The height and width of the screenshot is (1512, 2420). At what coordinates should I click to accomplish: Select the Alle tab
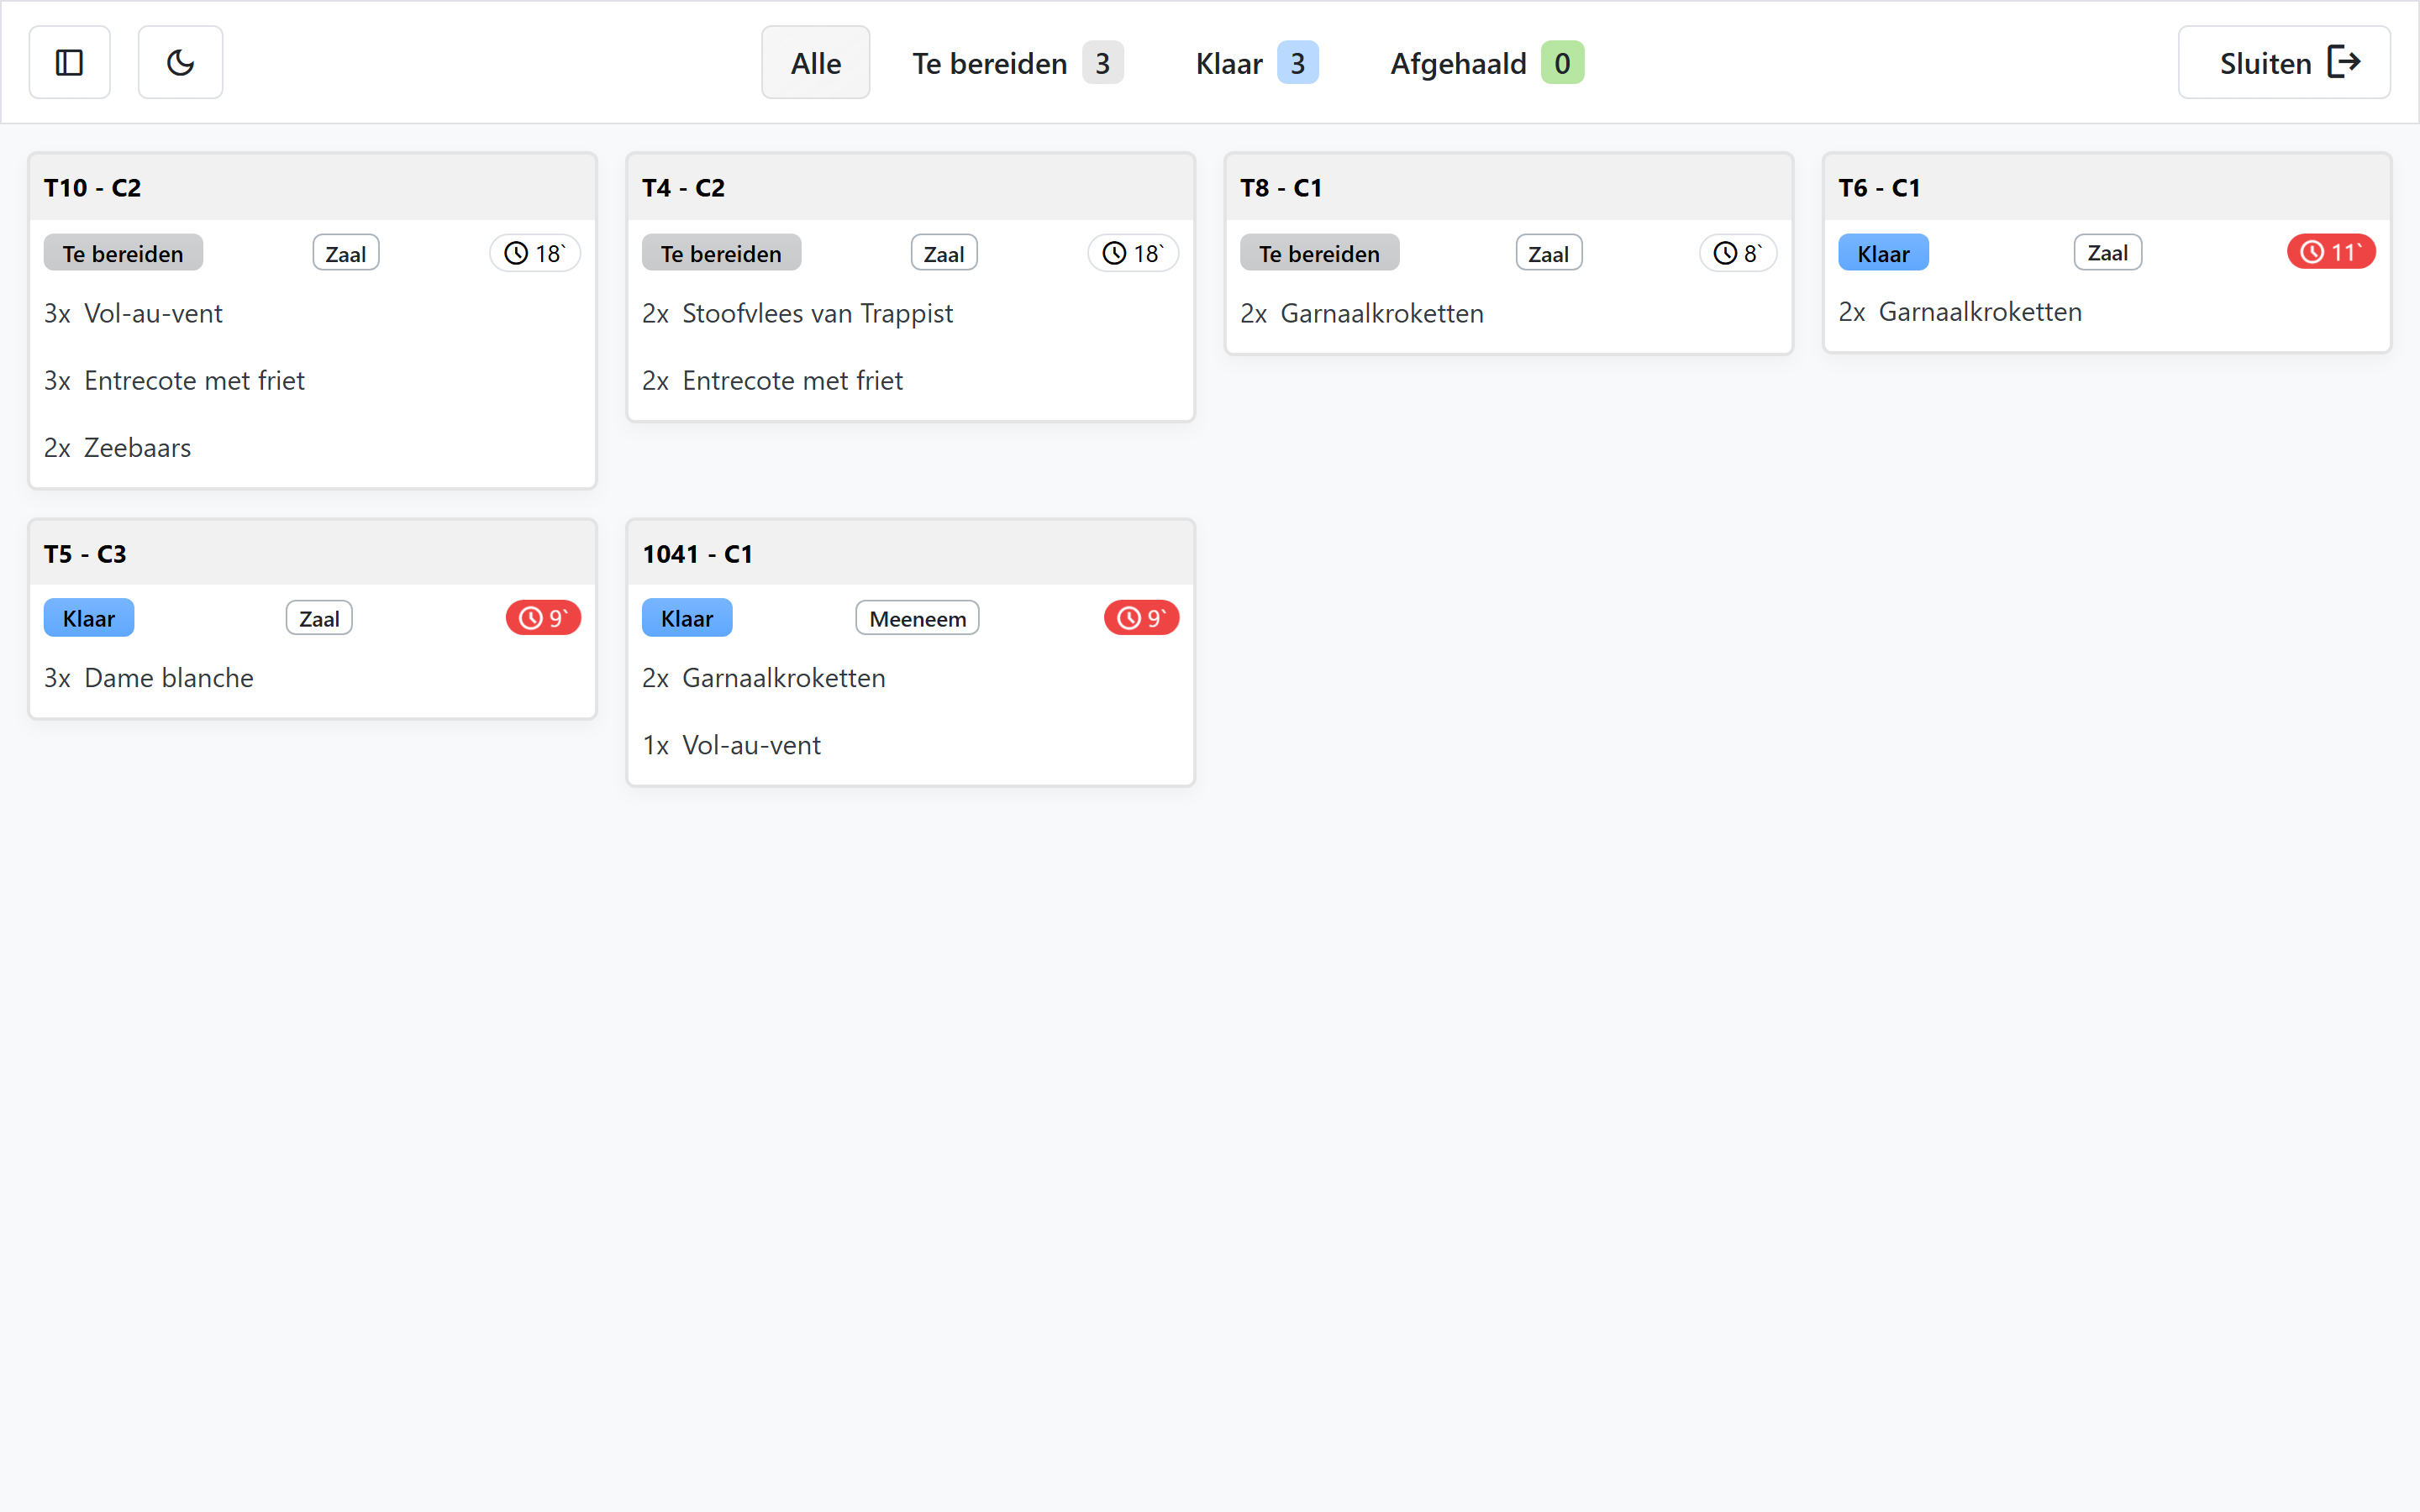pos(815,63)
